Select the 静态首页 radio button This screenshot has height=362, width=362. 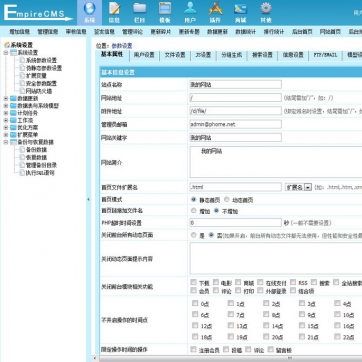coord(194,200)
